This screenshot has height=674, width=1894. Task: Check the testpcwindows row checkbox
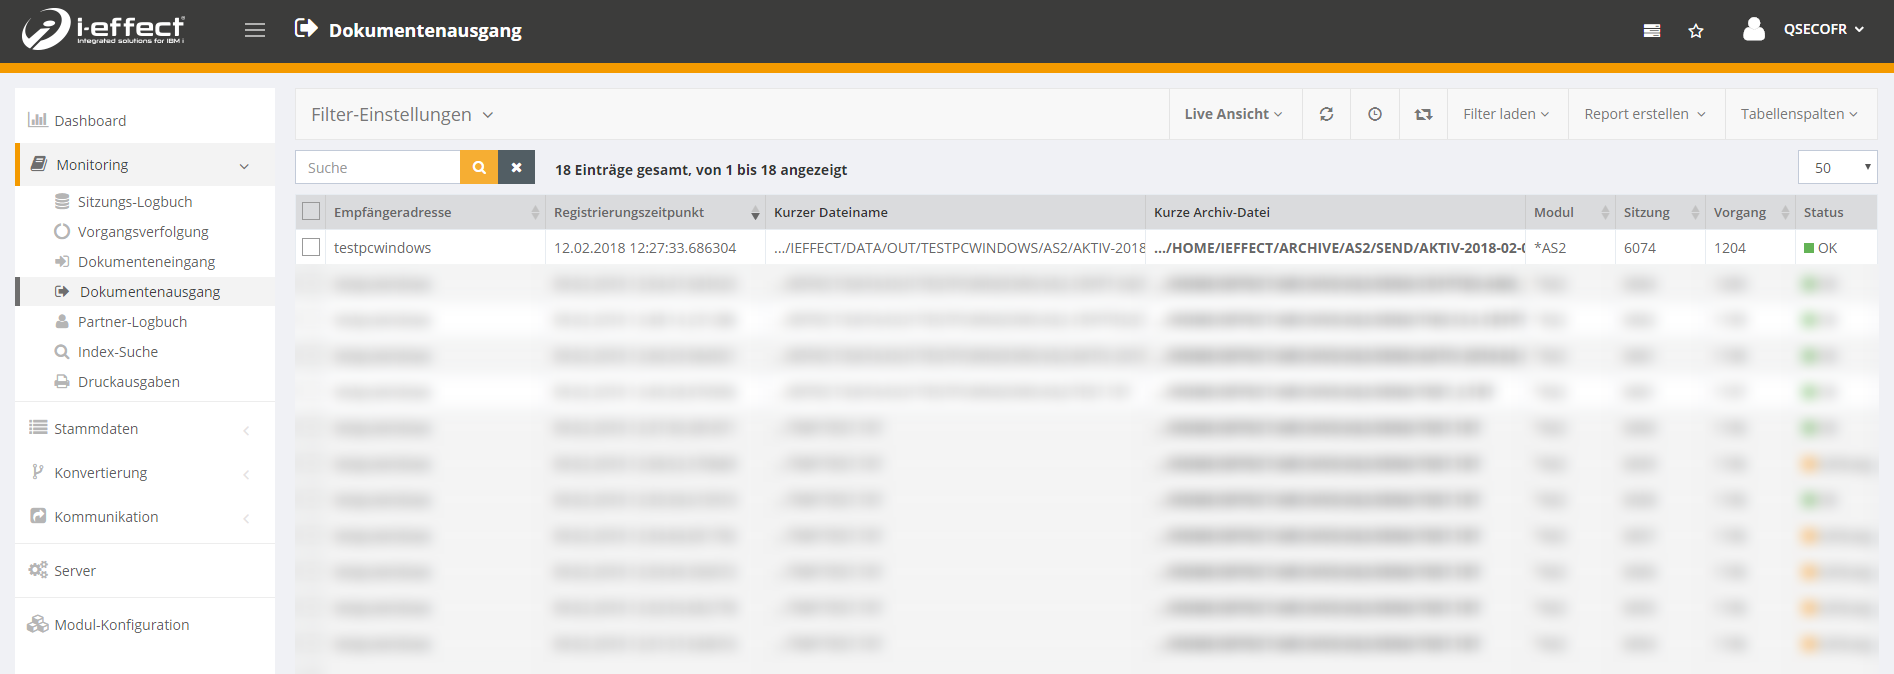point(311,247)
